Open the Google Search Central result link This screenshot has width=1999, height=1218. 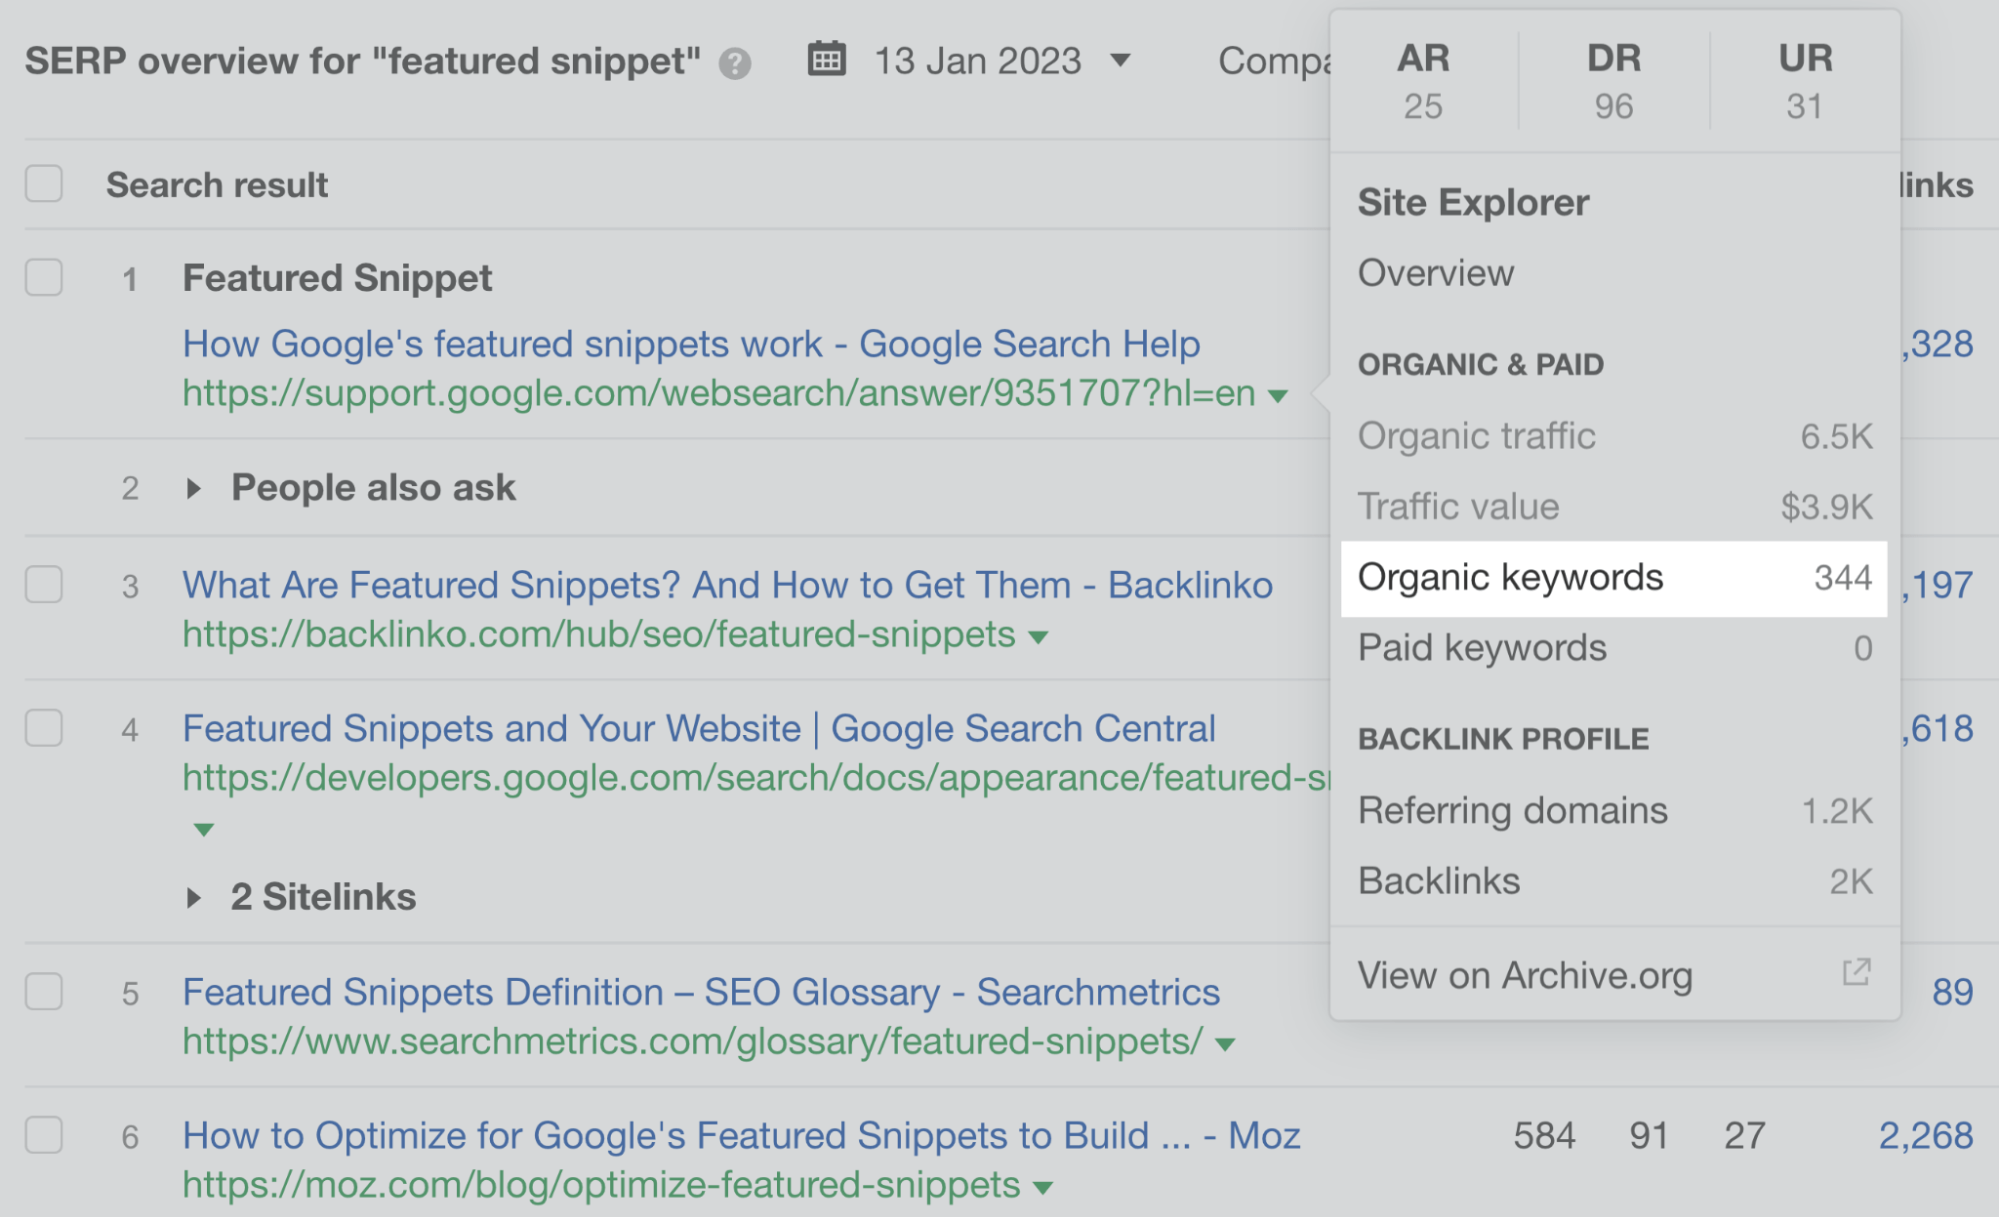click(x=699, y=728)
